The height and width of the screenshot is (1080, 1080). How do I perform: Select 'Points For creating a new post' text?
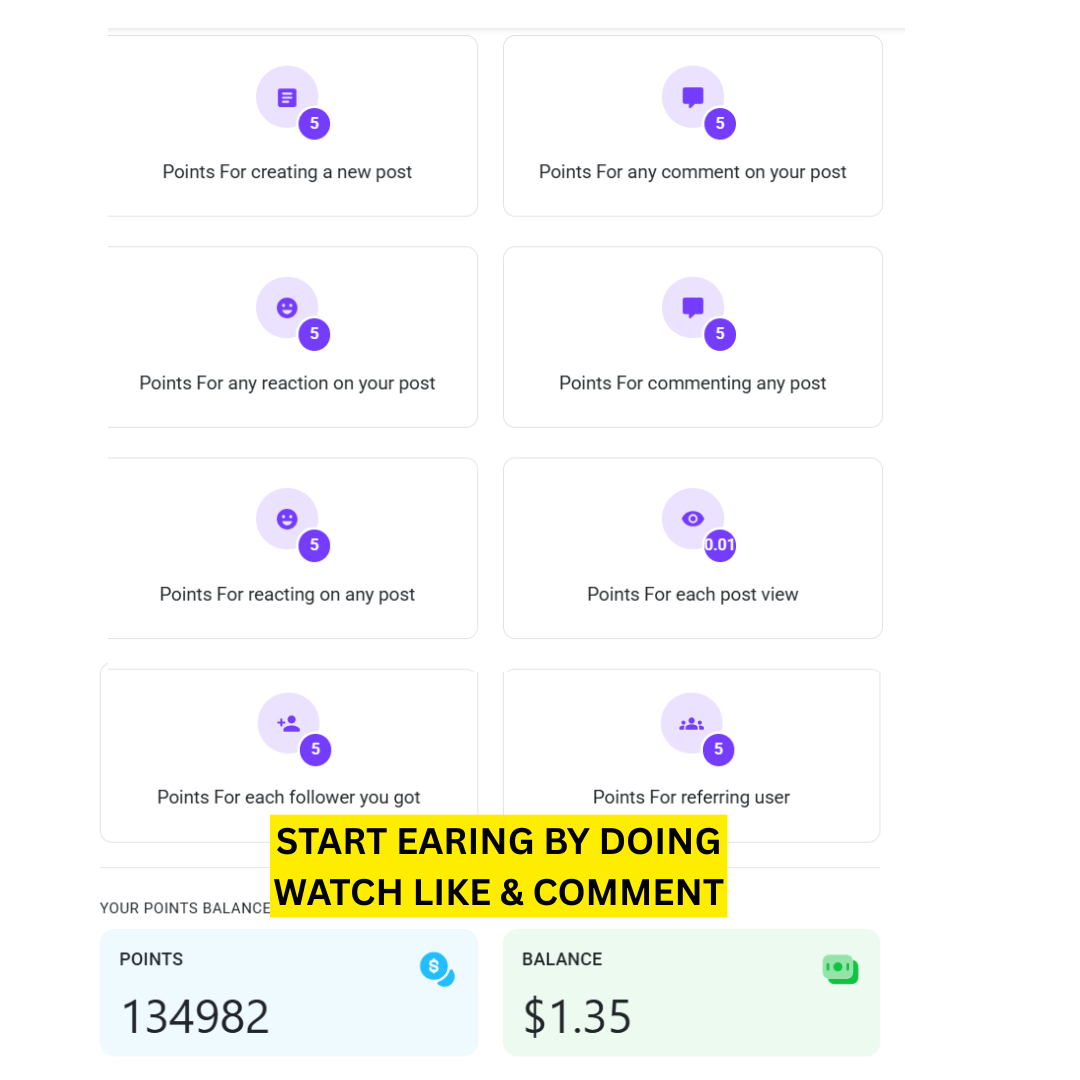287,172
